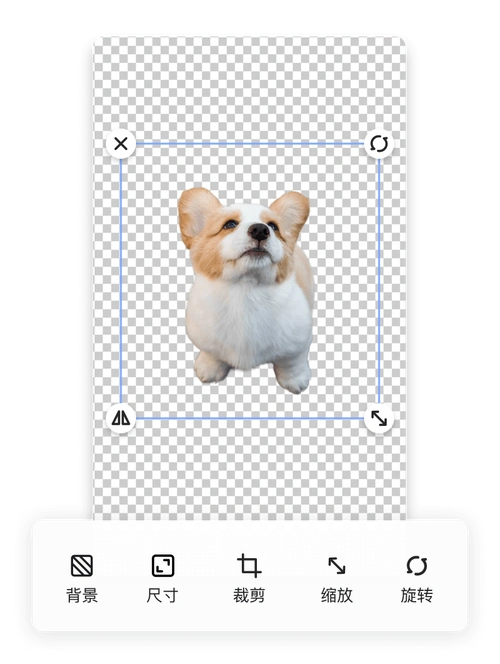Select the corgi dog cutout image
The height and width of the screenshot is (664, 500).
247,290
